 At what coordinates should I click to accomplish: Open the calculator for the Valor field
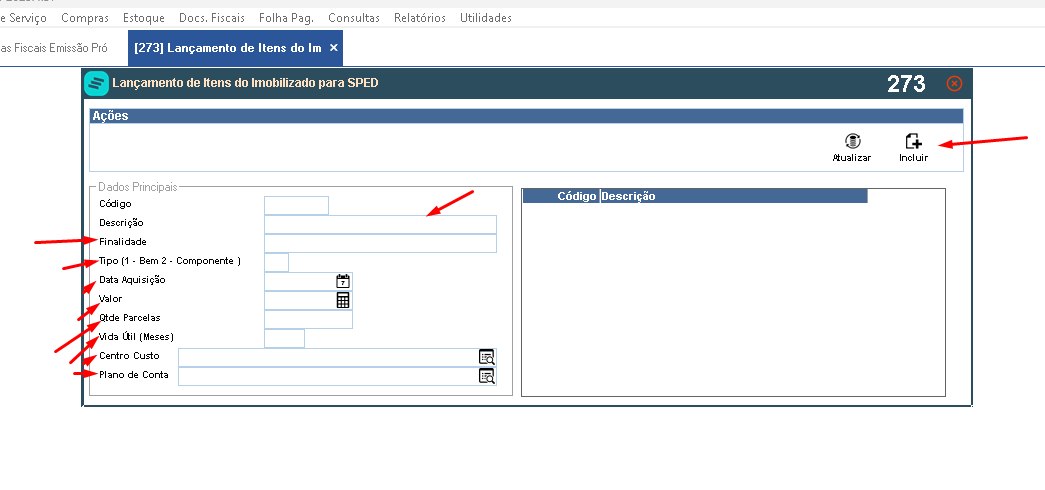[343, 300]
